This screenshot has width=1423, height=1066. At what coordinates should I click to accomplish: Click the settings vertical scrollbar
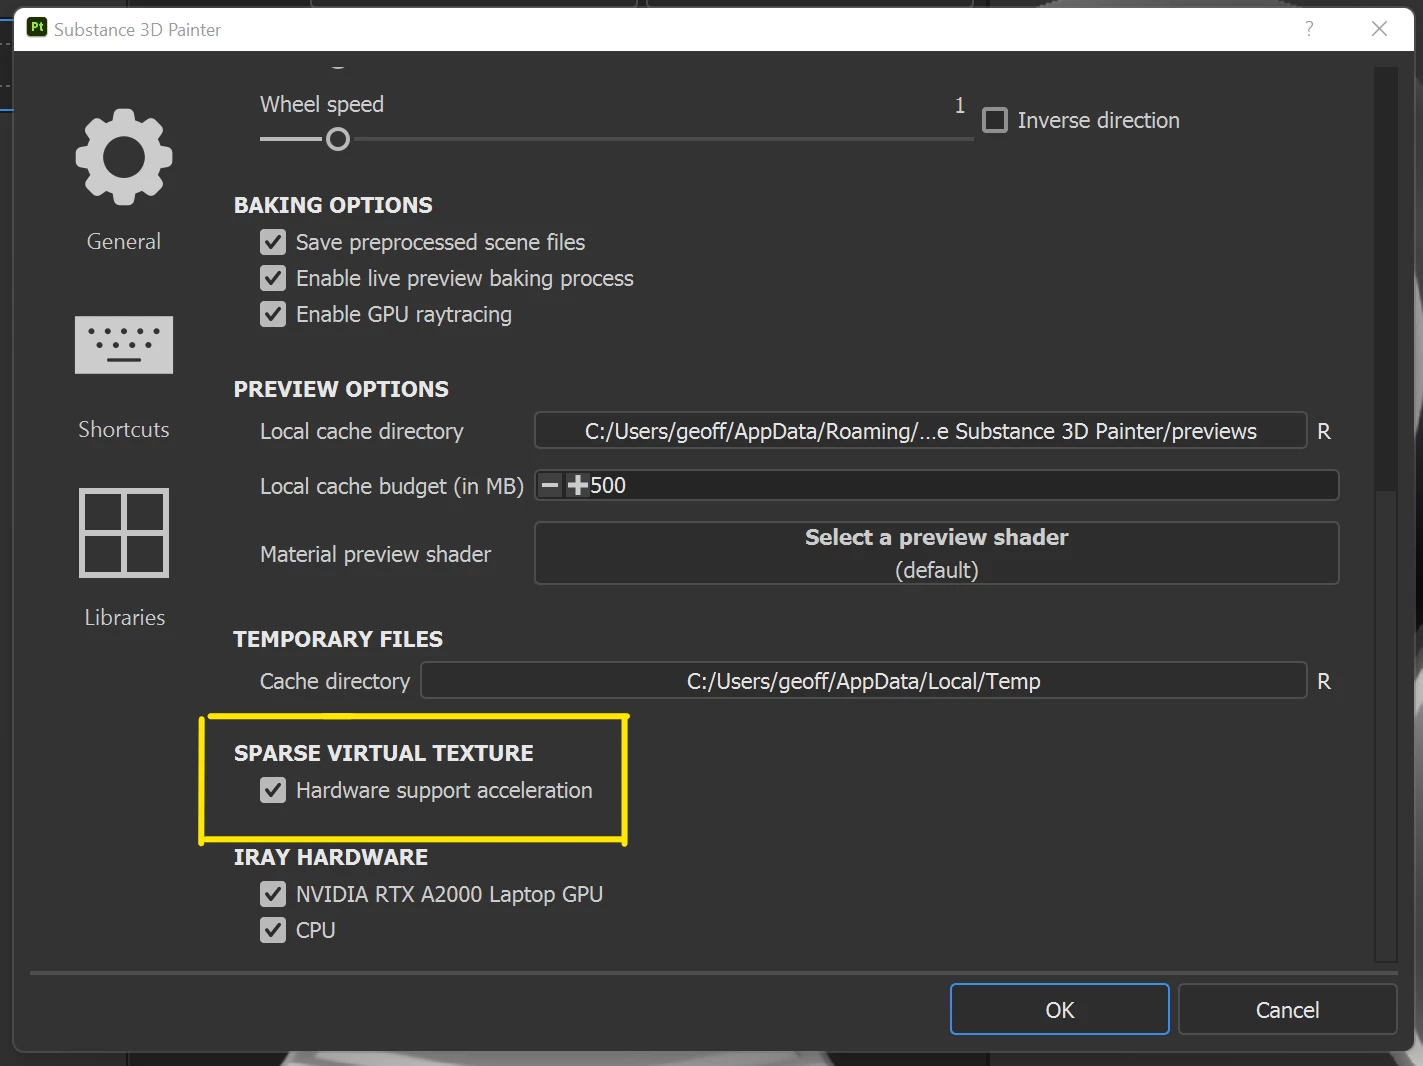(x=1386, y=724)
